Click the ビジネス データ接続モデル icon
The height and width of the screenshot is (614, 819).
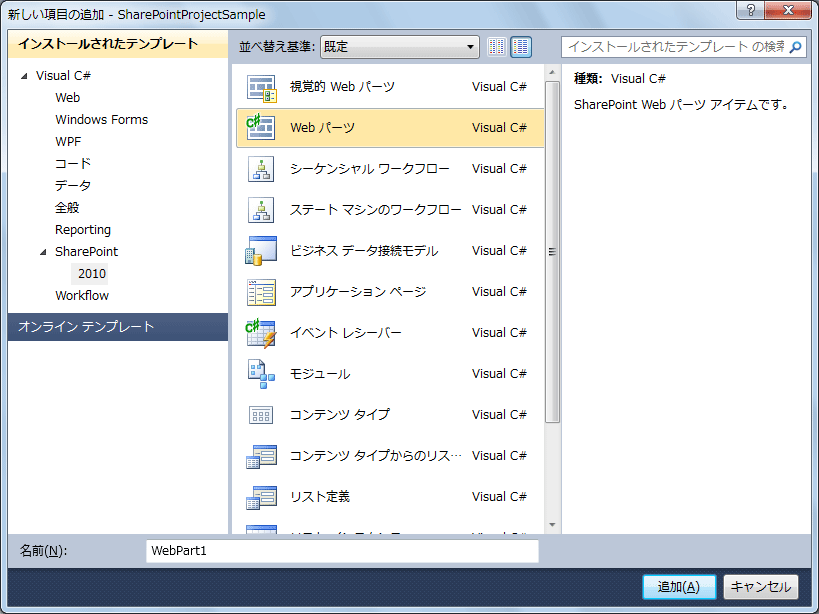261,251
